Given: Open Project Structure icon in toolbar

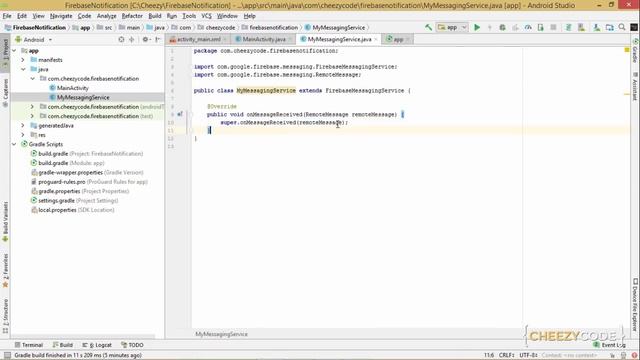Looking at the screenshot, I should [x=609, y=27].
